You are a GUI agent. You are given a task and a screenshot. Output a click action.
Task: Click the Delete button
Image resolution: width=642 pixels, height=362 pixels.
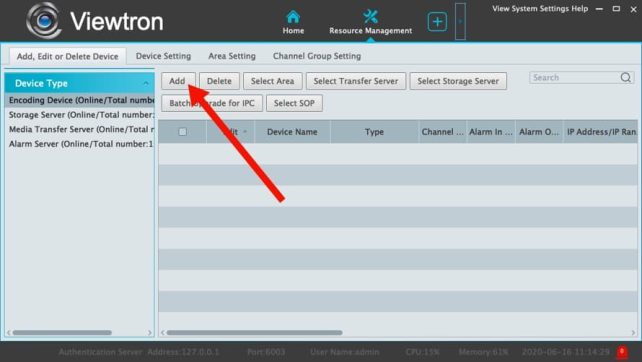click(219, 81)
